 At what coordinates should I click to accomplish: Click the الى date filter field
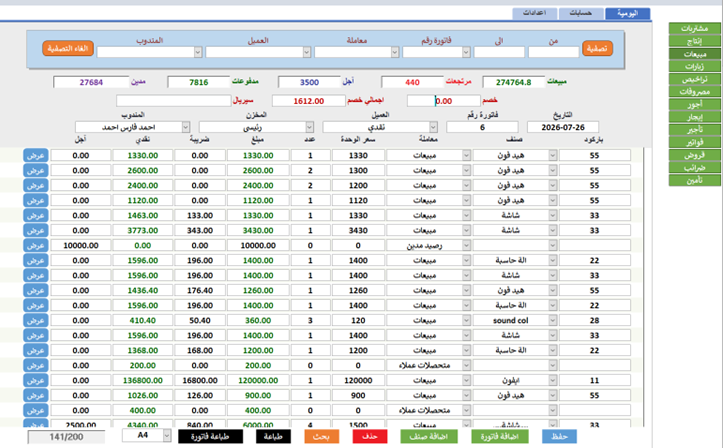(499, 52)
